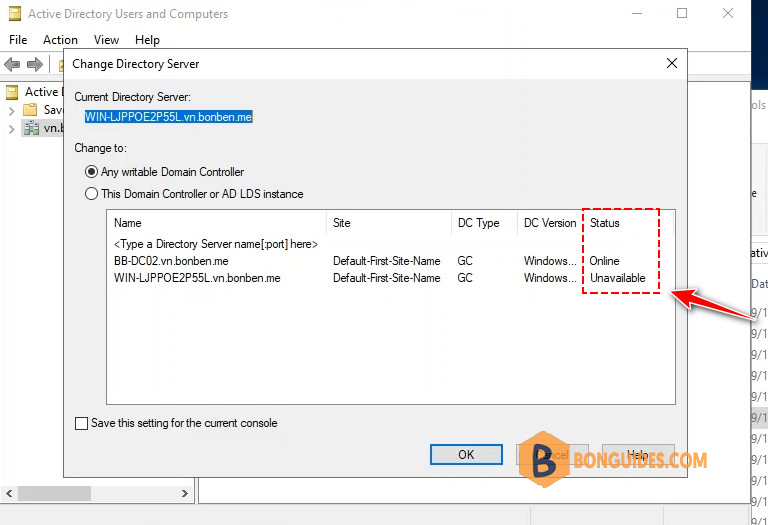This screenshot has width=768, height=525.
Task: Close the Change Directory Server dialog
Action: 672,63
